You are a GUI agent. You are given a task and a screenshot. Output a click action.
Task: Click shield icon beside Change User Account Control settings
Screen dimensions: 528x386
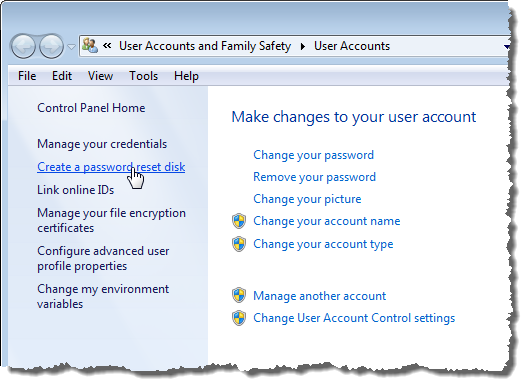click(x=239, y=318)
